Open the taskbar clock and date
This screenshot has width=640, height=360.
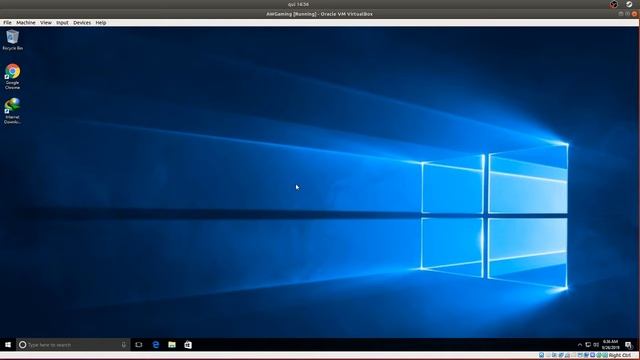coord(610,345)
